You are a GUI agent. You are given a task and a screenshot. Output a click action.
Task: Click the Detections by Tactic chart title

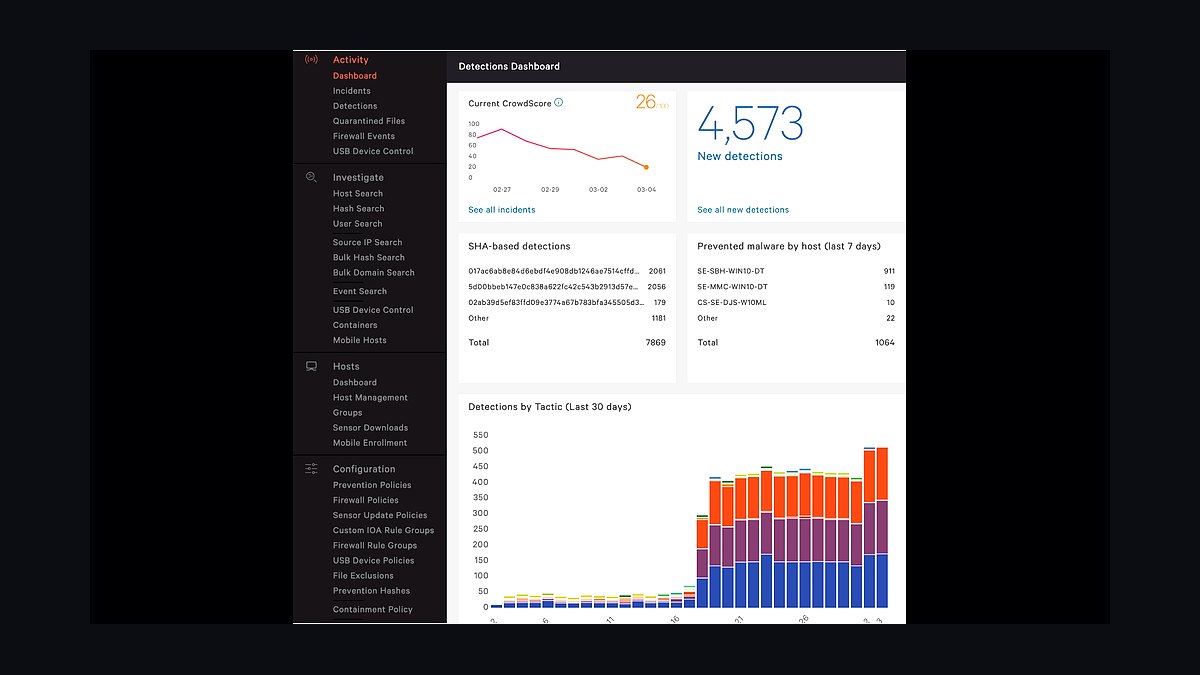(x=550, y=407)
